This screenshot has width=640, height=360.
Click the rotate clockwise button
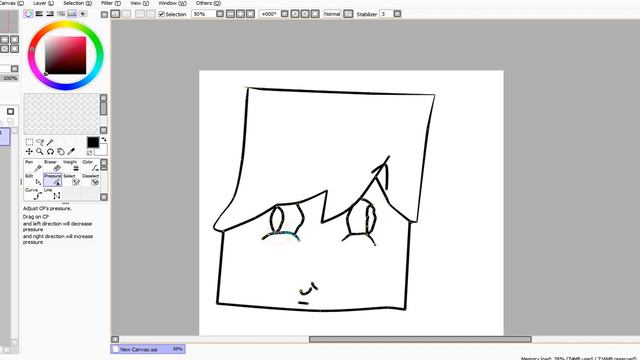305,14
